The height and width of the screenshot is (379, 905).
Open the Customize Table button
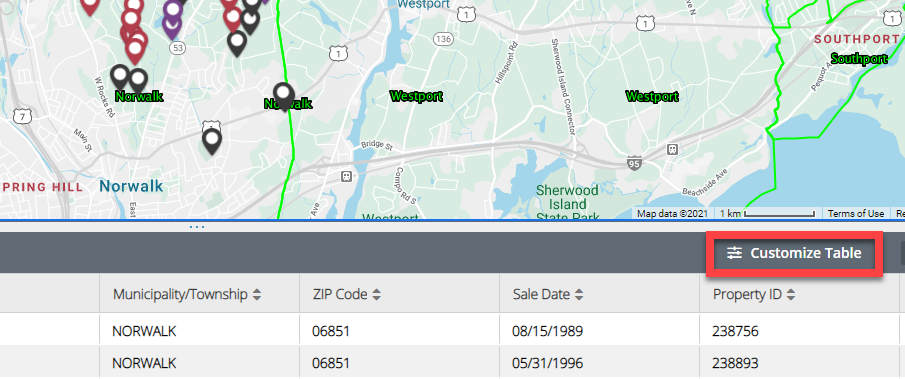pyautogui.click(x=794, y=253)
